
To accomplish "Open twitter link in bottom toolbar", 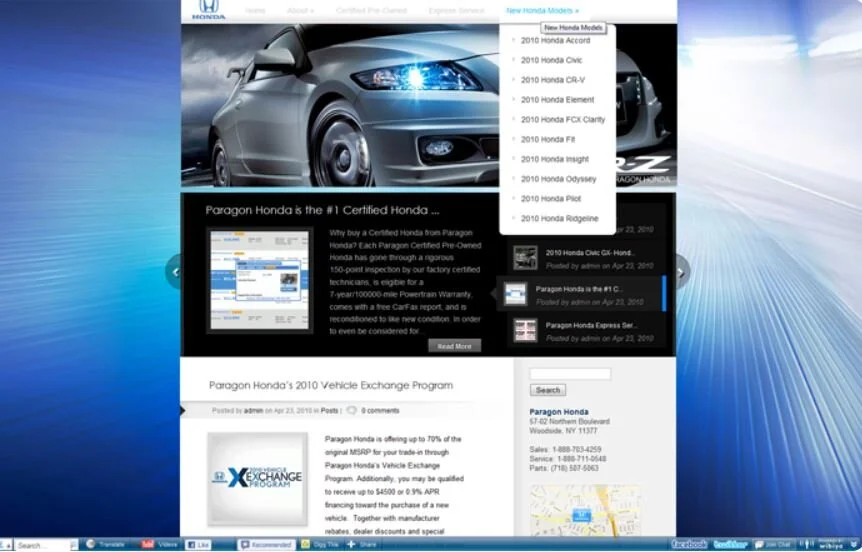I will 730,544.
